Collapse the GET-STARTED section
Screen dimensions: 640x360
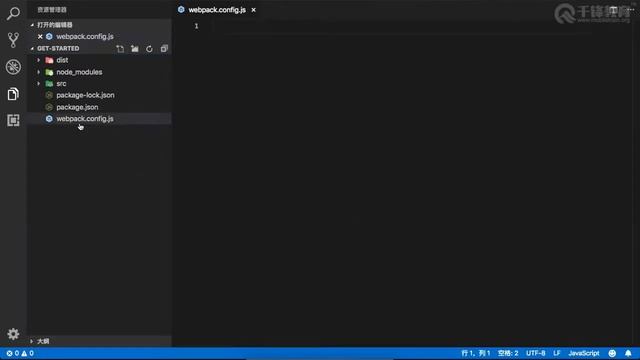32,49
